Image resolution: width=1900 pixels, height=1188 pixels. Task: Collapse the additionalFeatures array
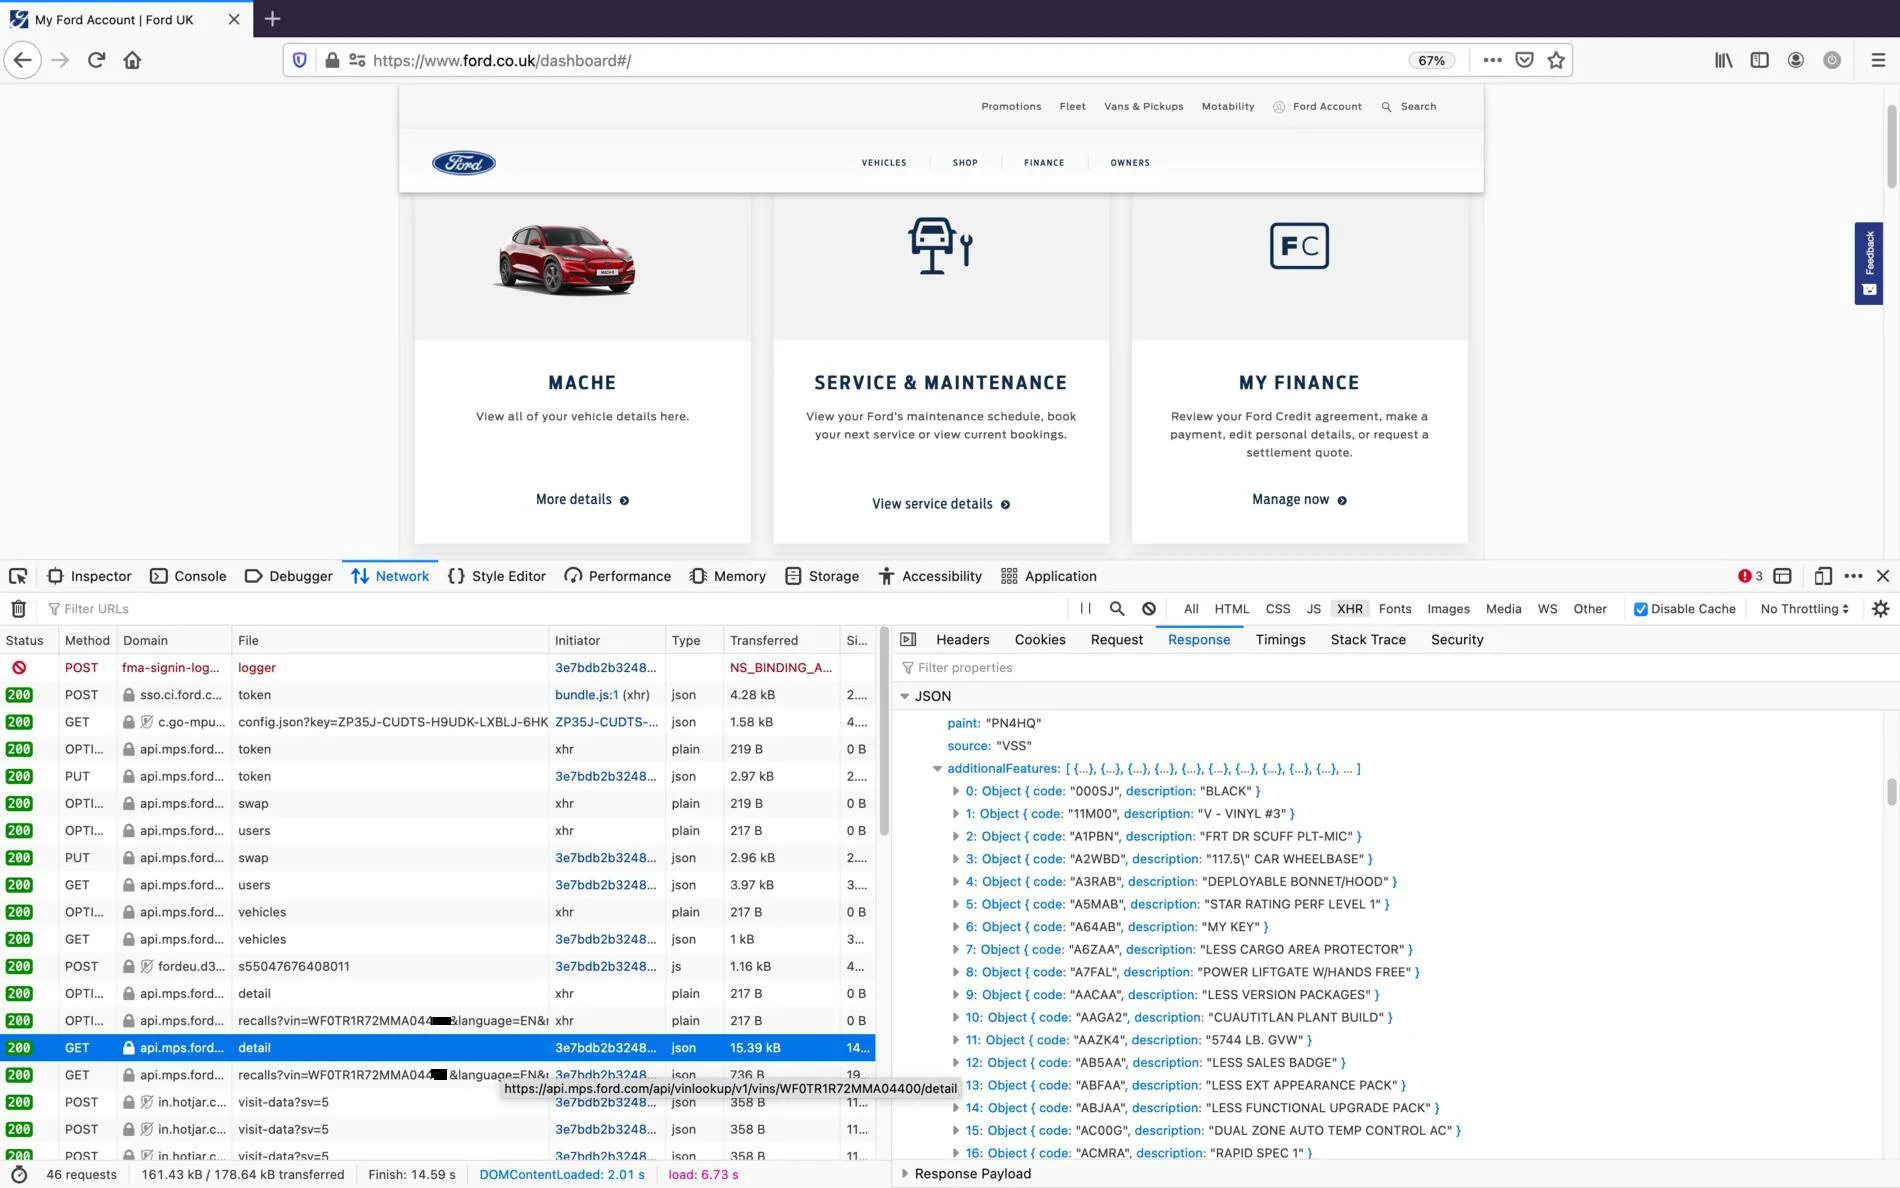[937, 769]
